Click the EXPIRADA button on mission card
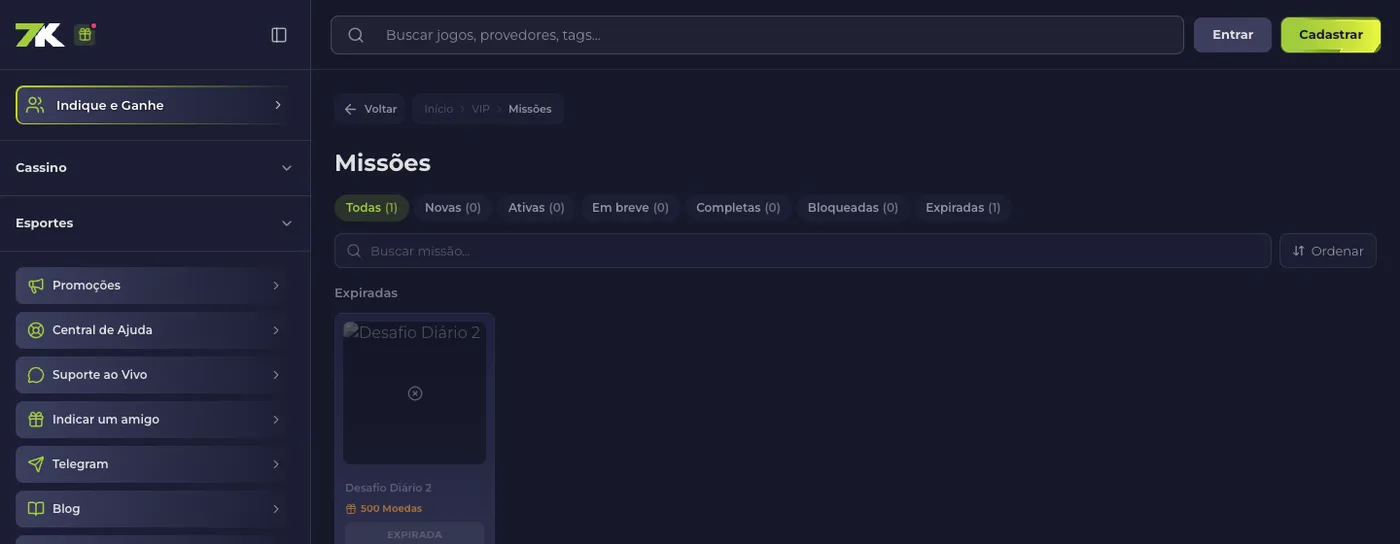This screenshot has width=1400, height=544. point(415,534)
